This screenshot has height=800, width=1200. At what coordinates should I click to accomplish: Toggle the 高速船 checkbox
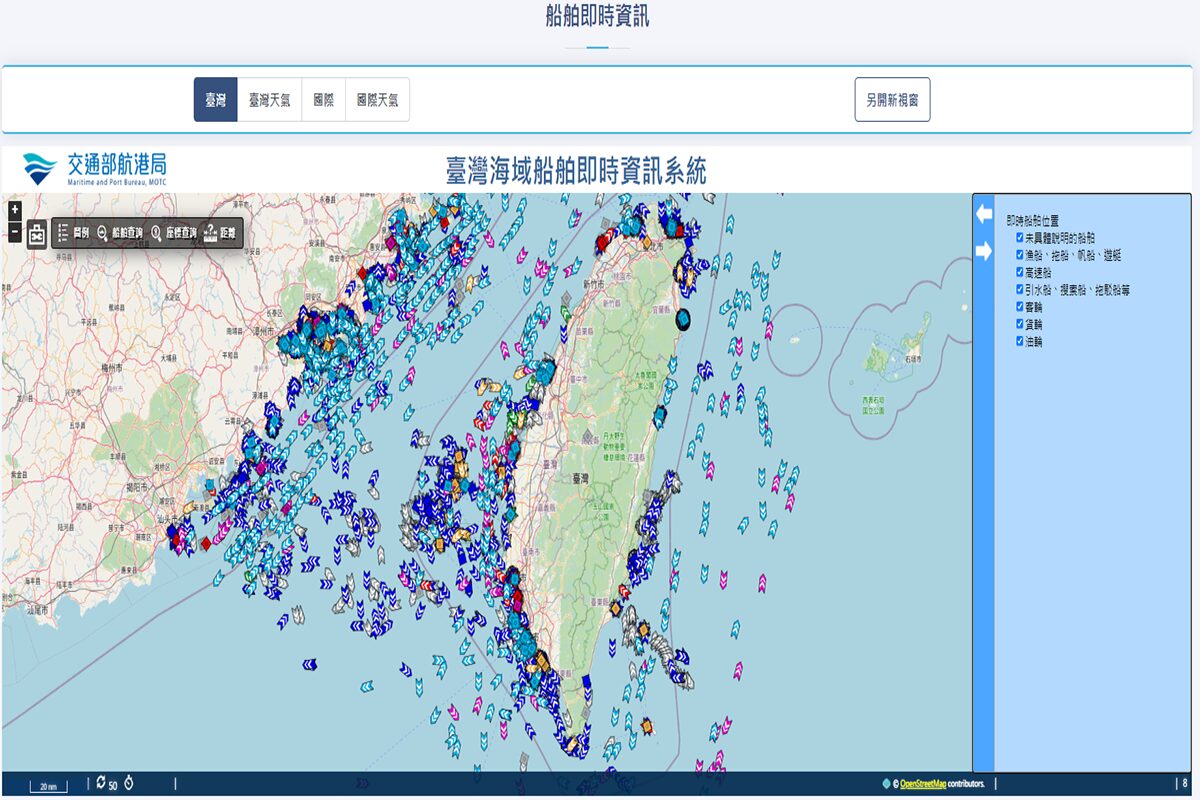(1020, 272)
